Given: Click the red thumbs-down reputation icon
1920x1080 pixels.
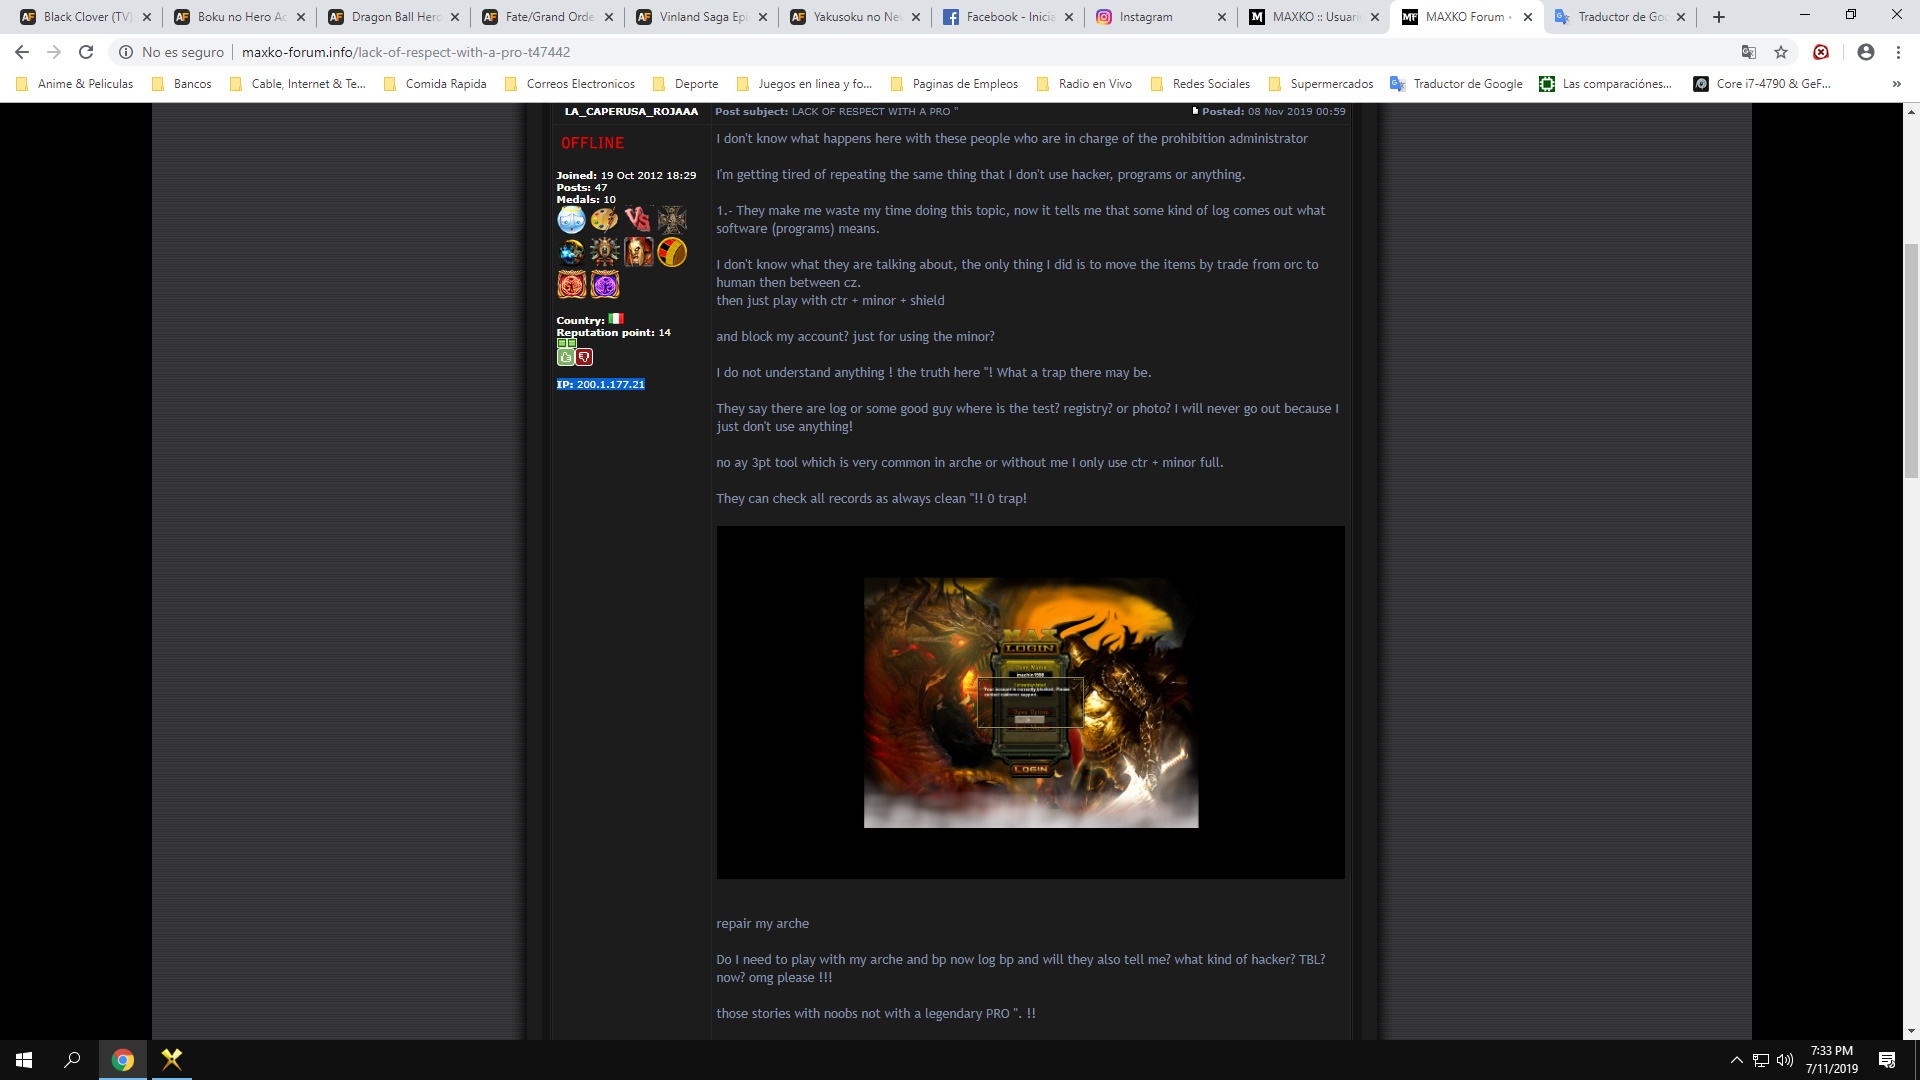Looking at the screenshot, I should 584,357.
